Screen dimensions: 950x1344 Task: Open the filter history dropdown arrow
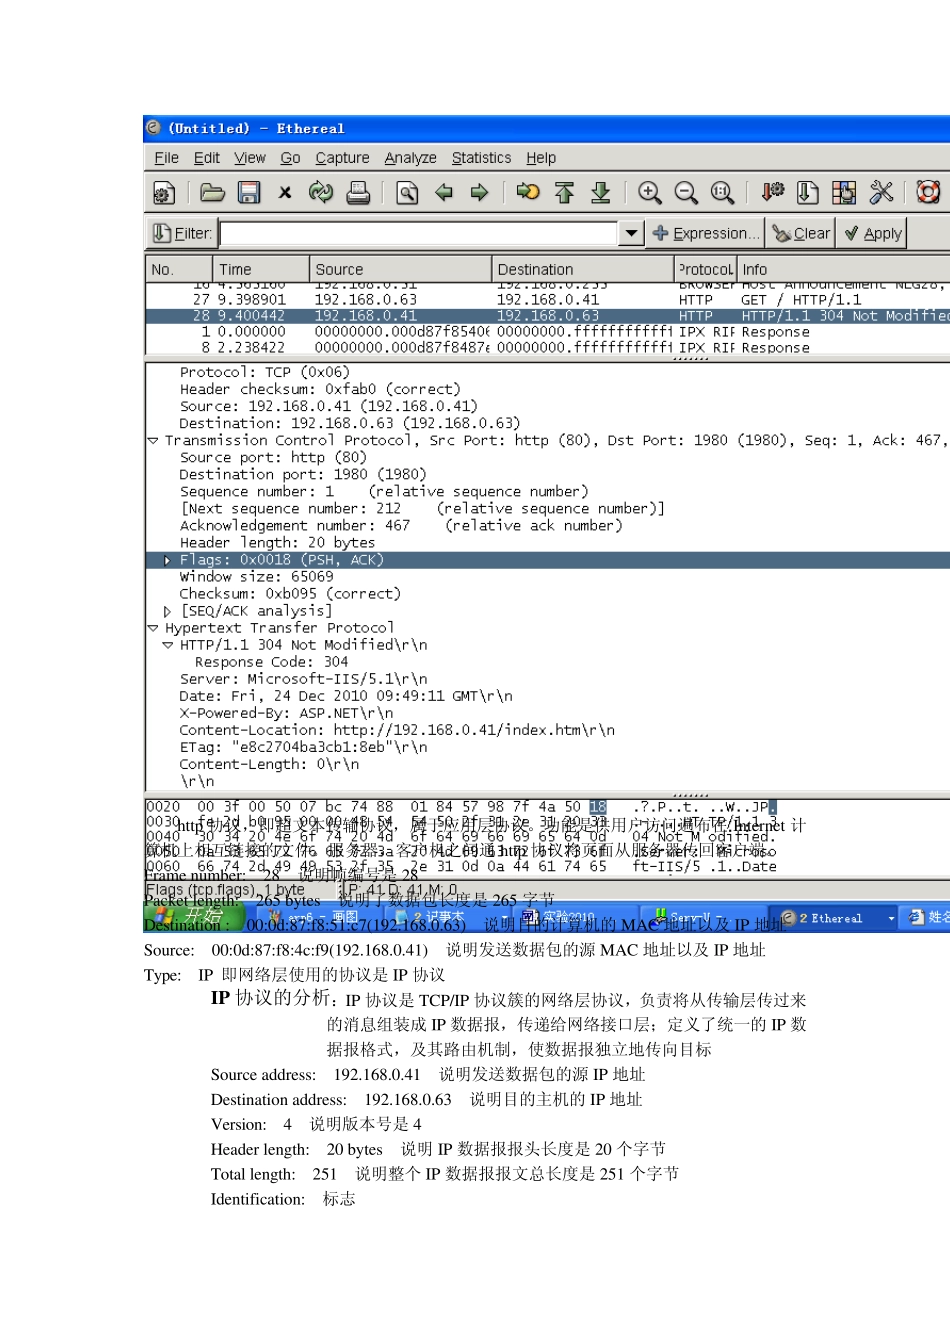(631, 234)
